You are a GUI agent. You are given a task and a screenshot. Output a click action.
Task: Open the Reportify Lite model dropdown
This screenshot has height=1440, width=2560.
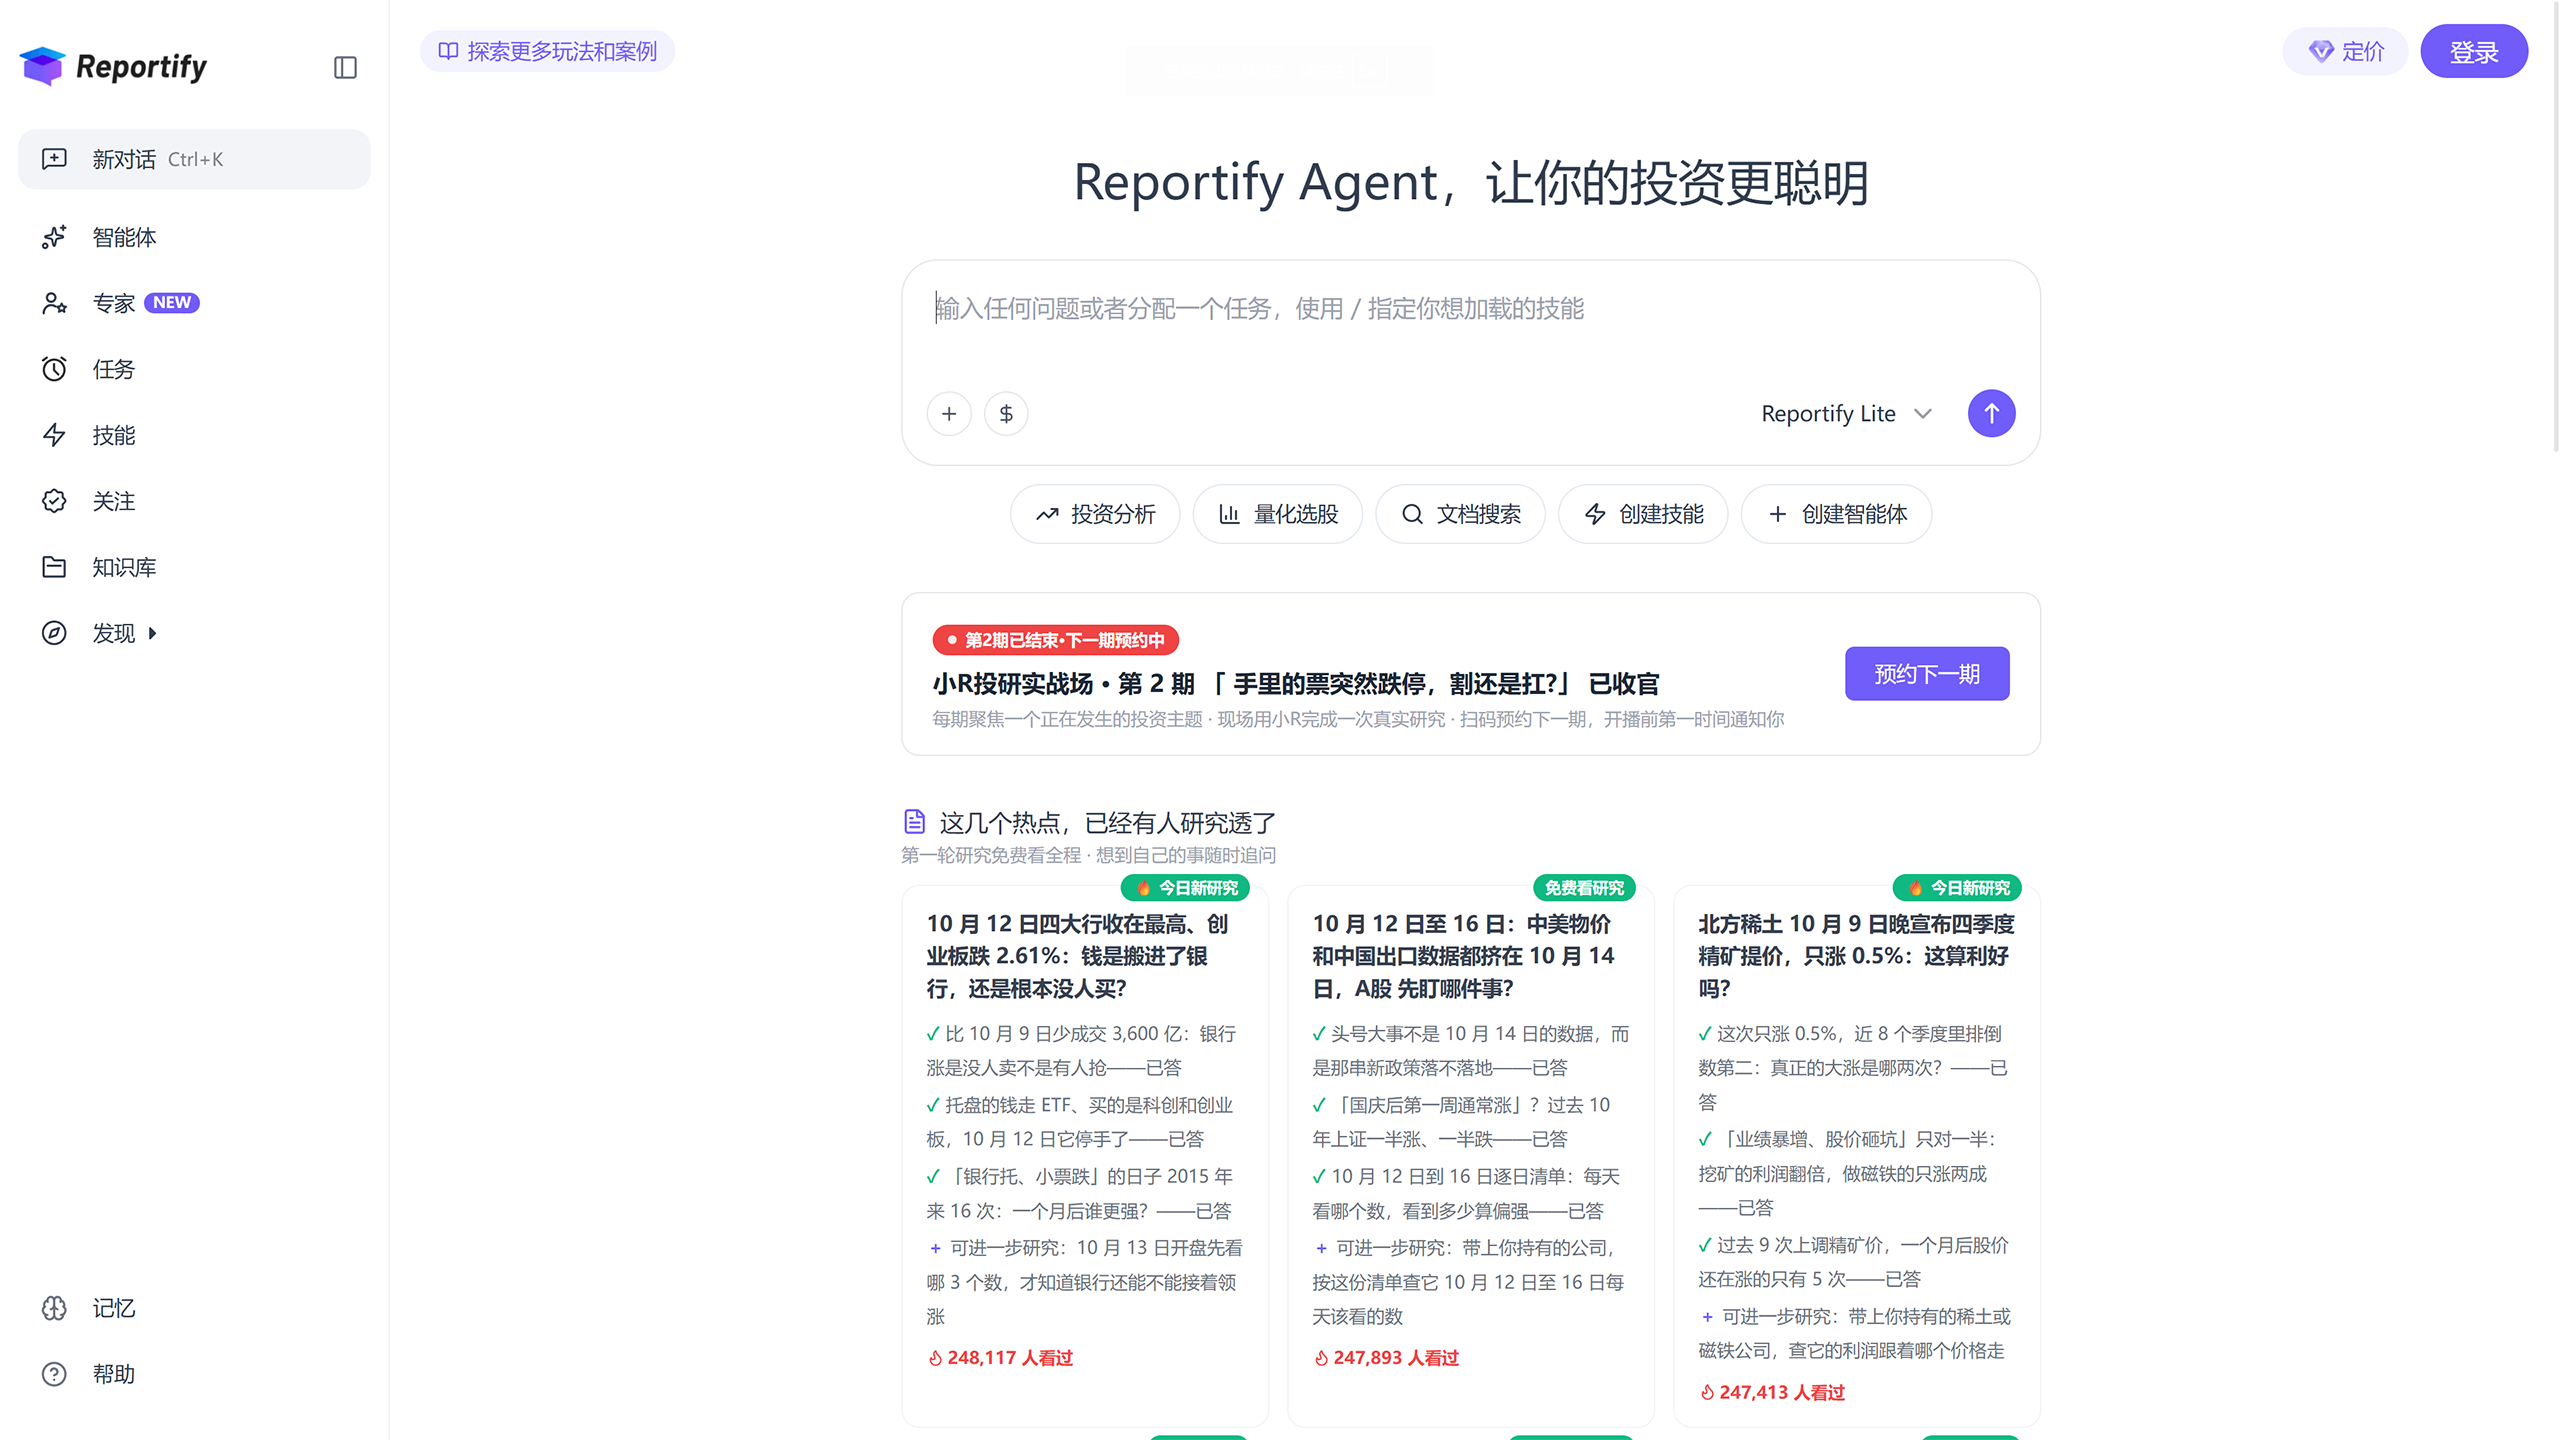click(1846, 414)
